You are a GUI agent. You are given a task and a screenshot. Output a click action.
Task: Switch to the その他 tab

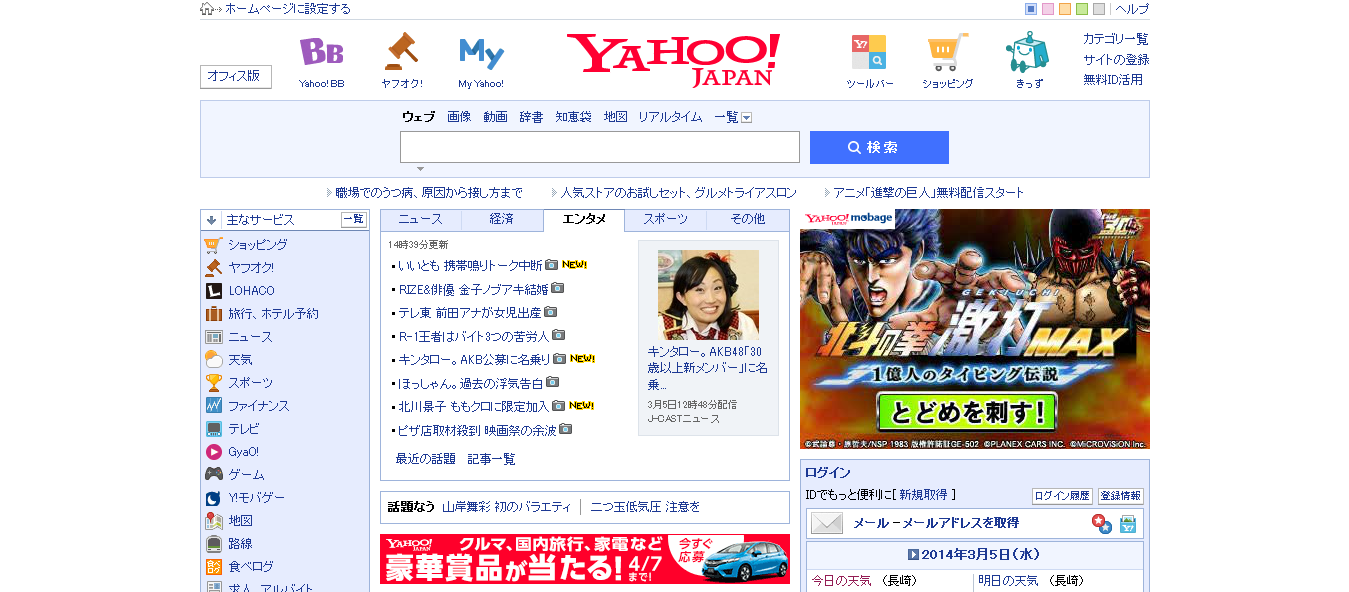[x=748, y=219]
